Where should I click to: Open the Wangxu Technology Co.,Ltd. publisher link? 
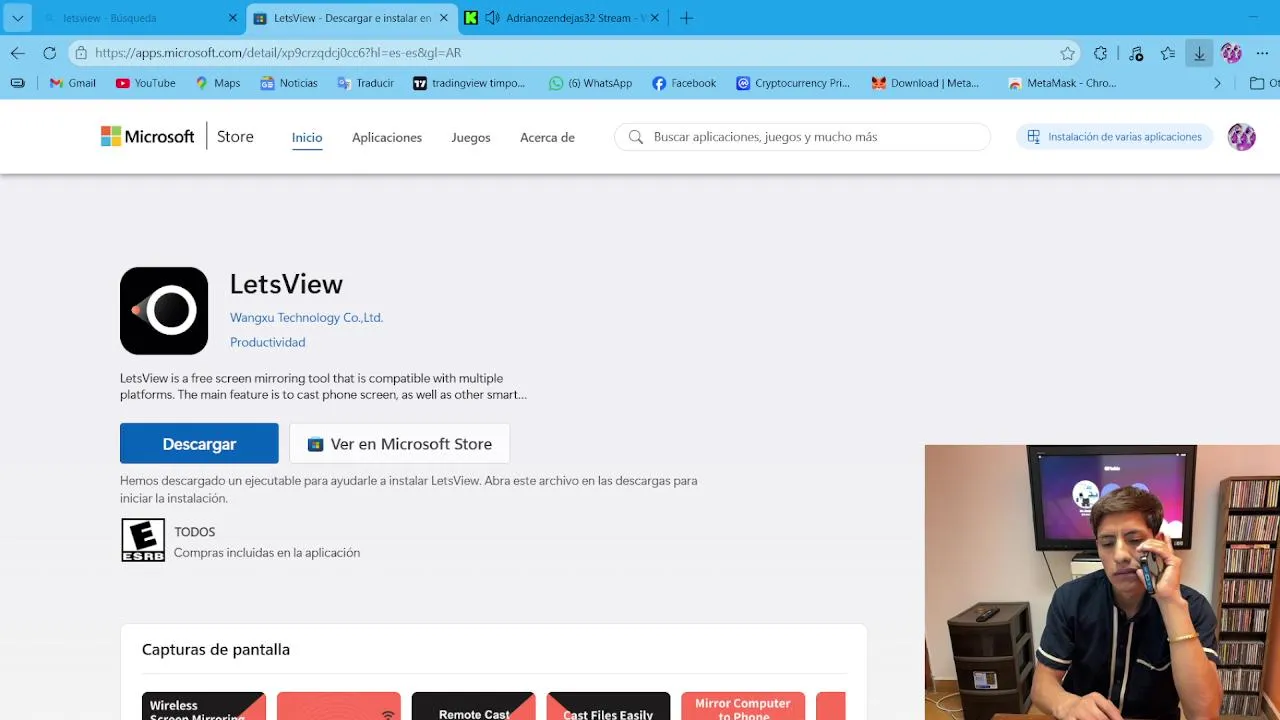[306, 317]
